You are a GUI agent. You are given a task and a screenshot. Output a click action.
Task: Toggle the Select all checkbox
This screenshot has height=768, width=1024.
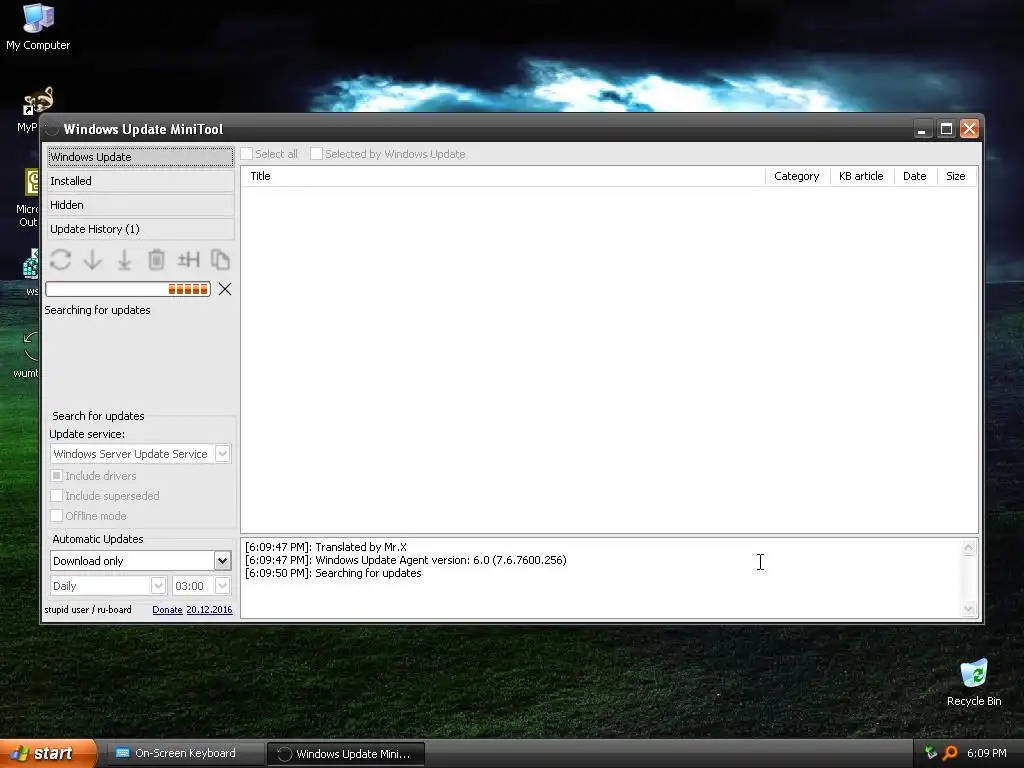(247, 154)
